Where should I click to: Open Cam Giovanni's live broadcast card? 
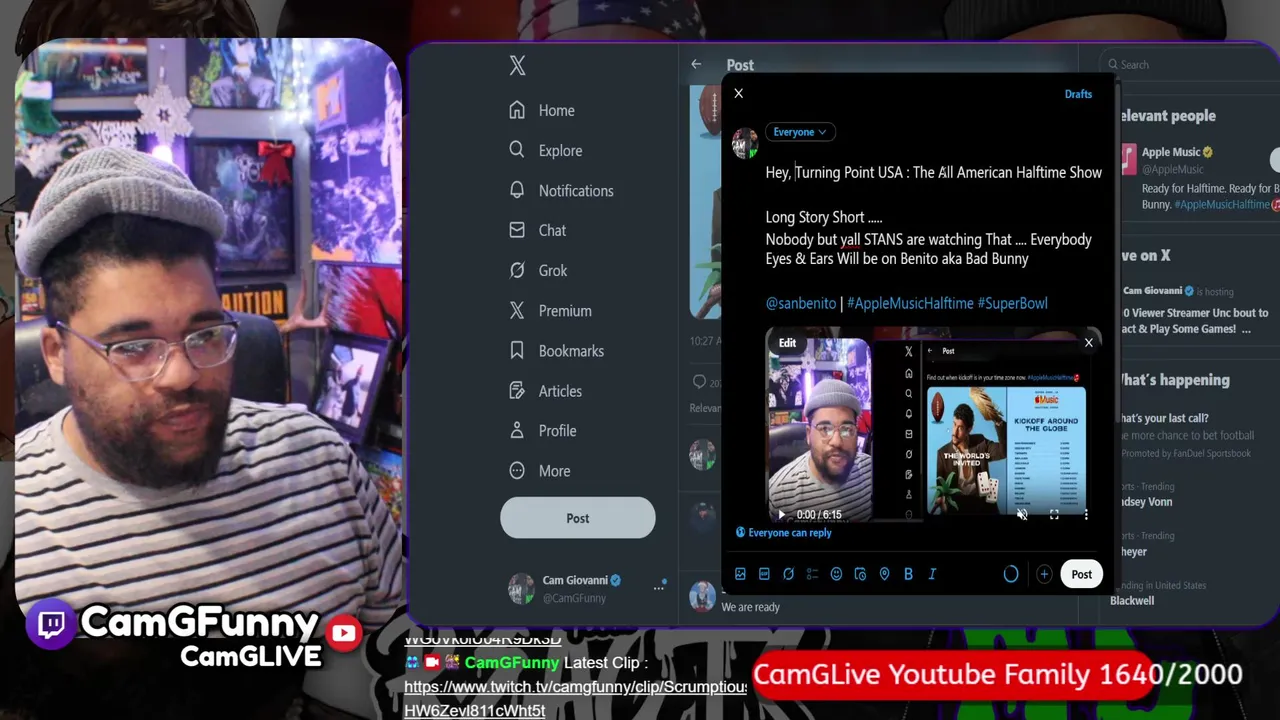click(1196, 310)
